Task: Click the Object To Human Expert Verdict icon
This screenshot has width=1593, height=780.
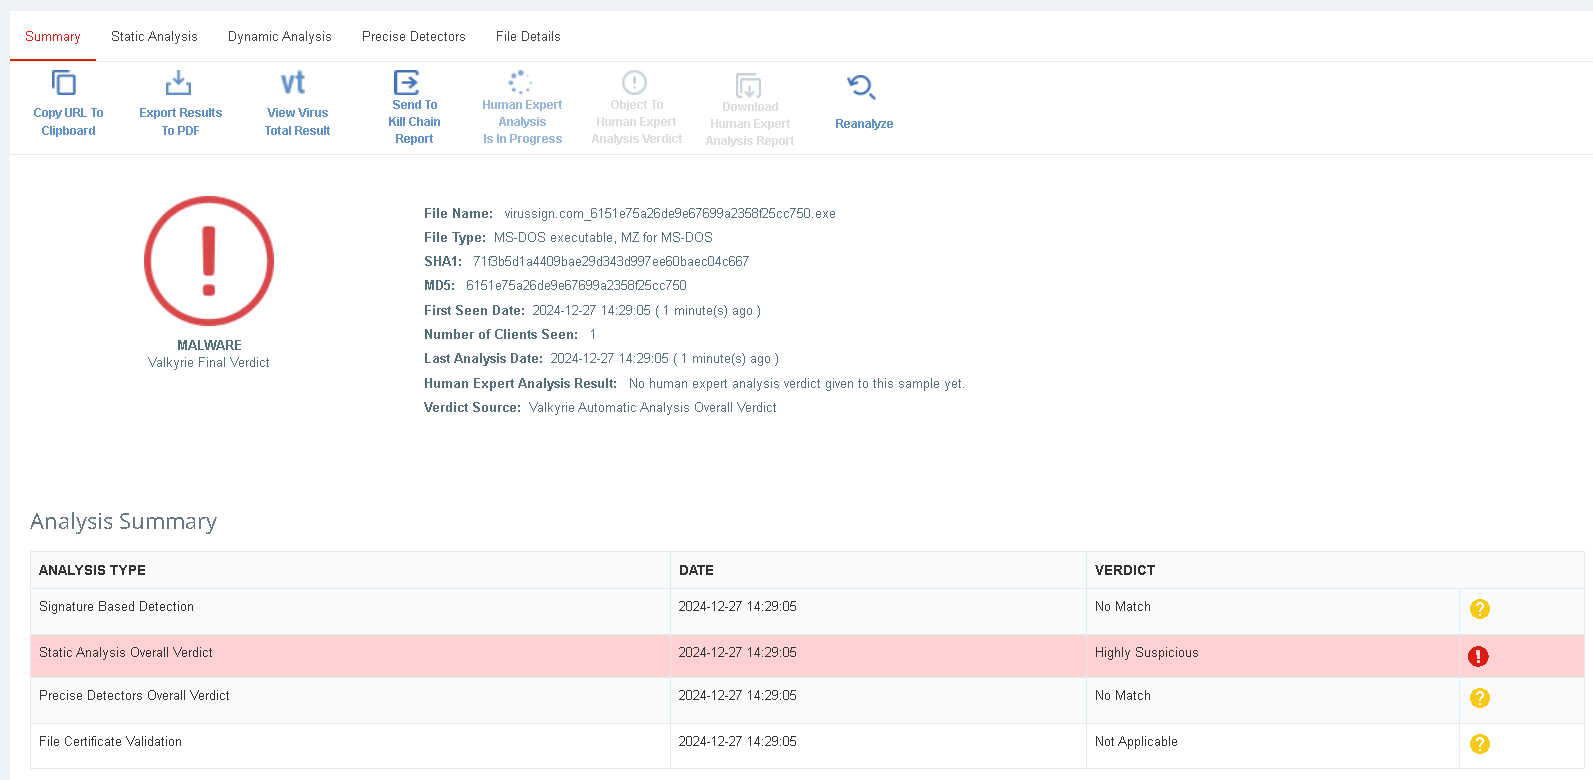Action: [x=635, y=82]
